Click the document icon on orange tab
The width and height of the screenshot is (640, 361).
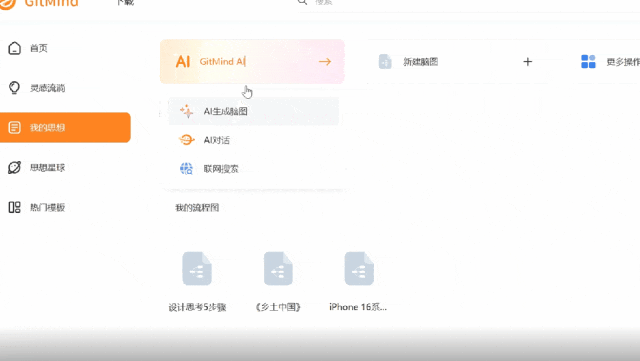pyautogui.click(x=14, y=127)
